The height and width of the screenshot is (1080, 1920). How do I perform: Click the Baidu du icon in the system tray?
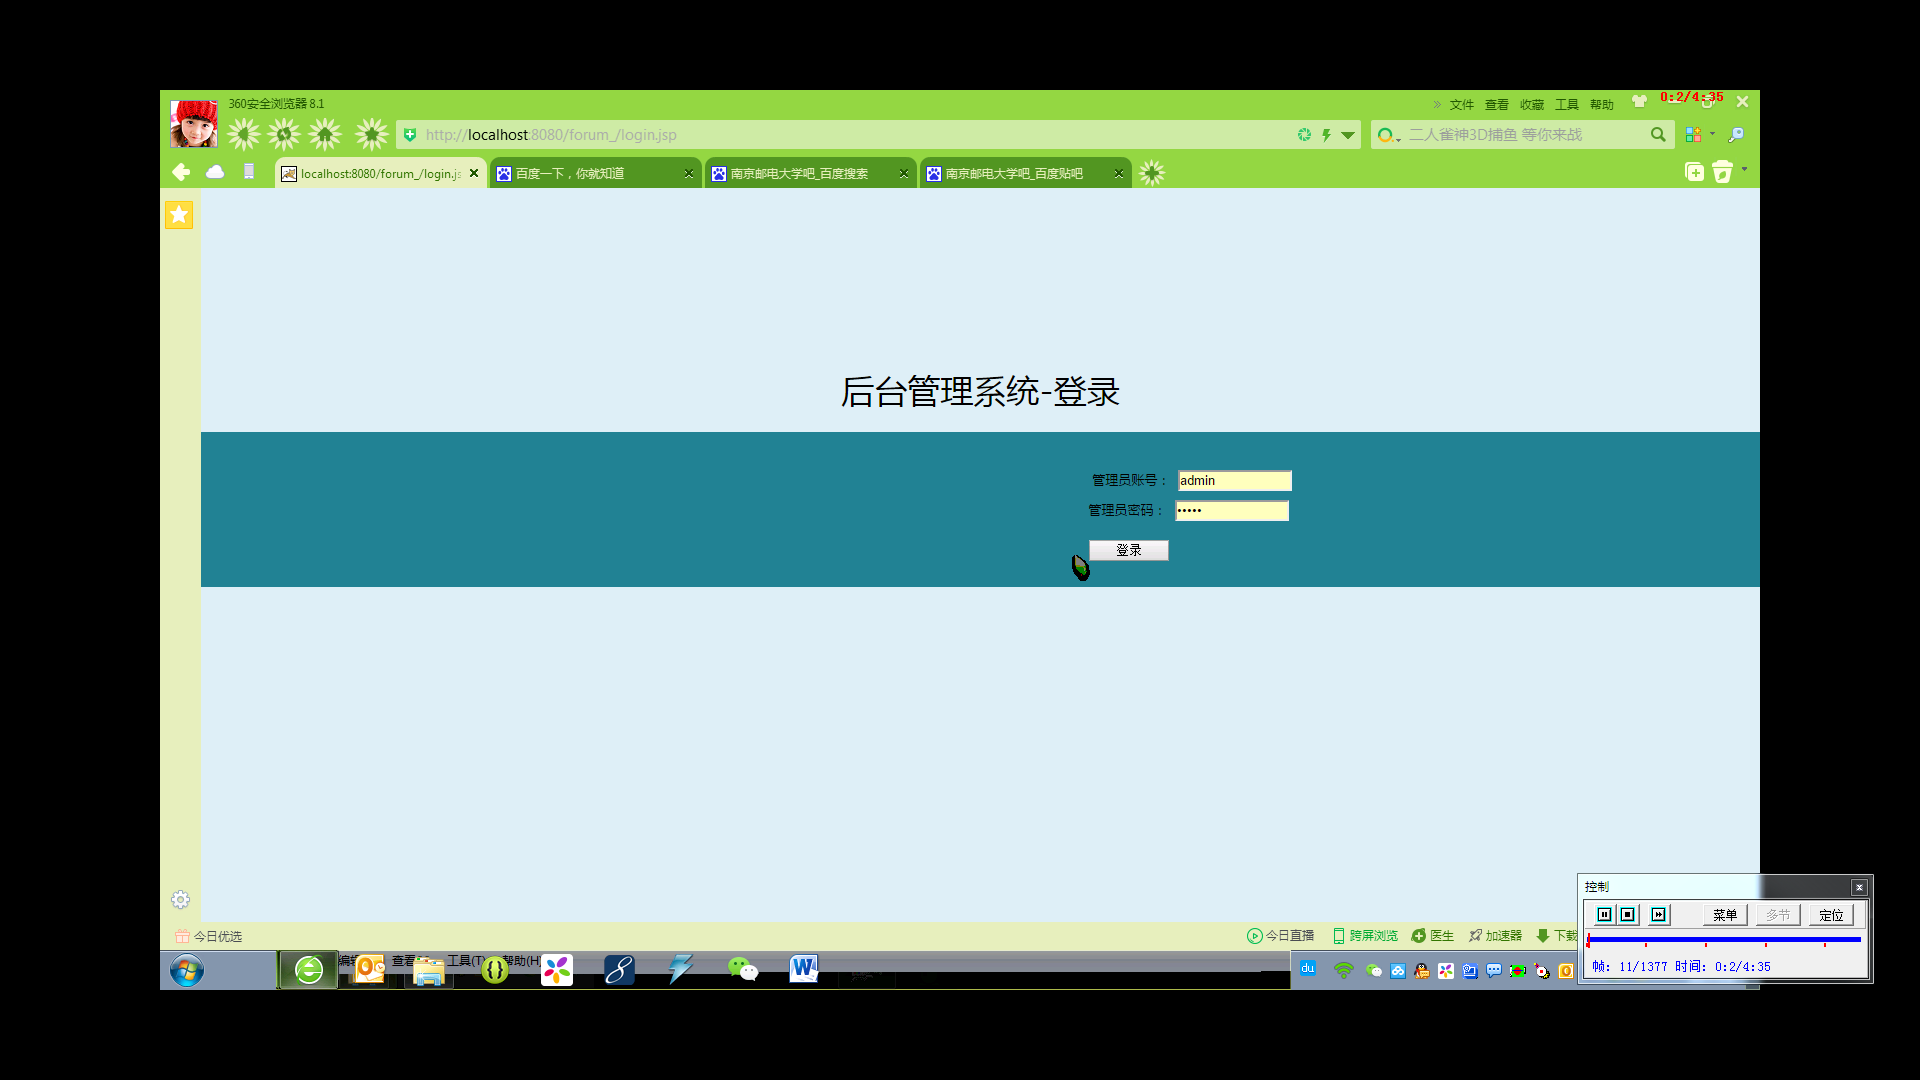click(x=1308, y=968)
